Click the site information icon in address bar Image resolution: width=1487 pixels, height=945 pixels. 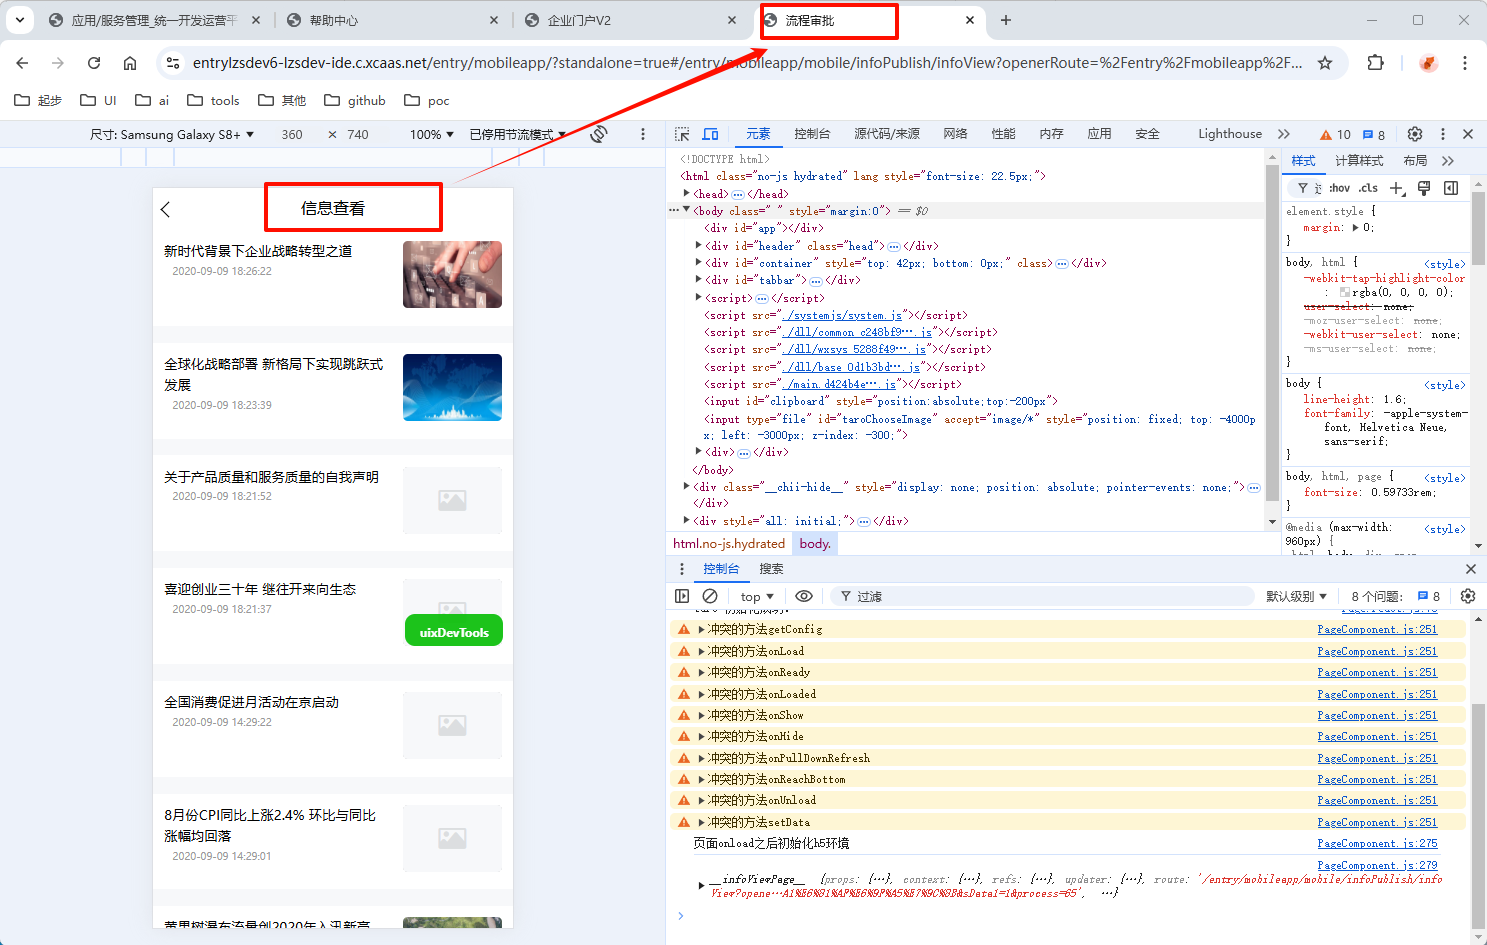click(173, 63)
